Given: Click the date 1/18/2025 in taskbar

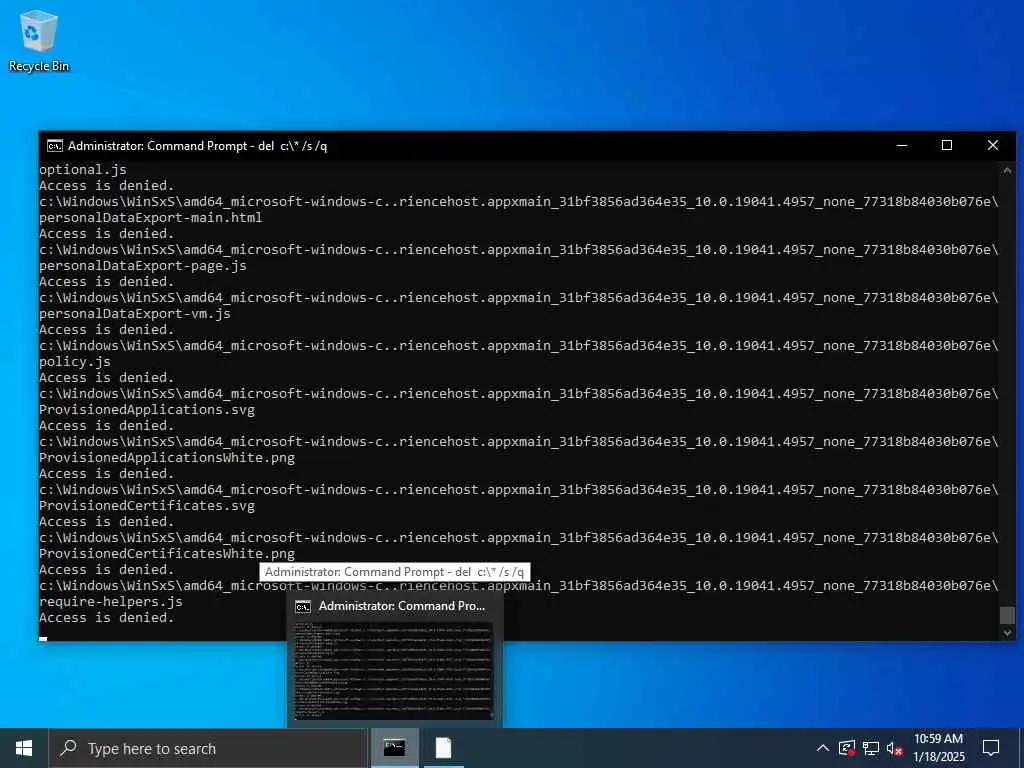Looking at the screenshot, I should tap(938, 758).
